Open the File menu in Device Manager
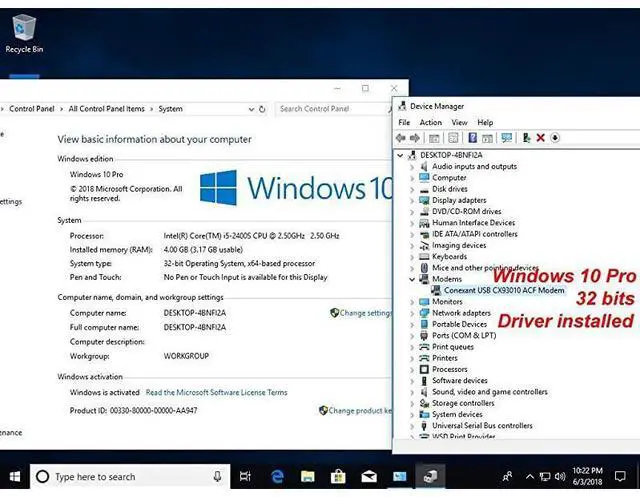This screenshot has height=497, width=640. pos(404,122)
